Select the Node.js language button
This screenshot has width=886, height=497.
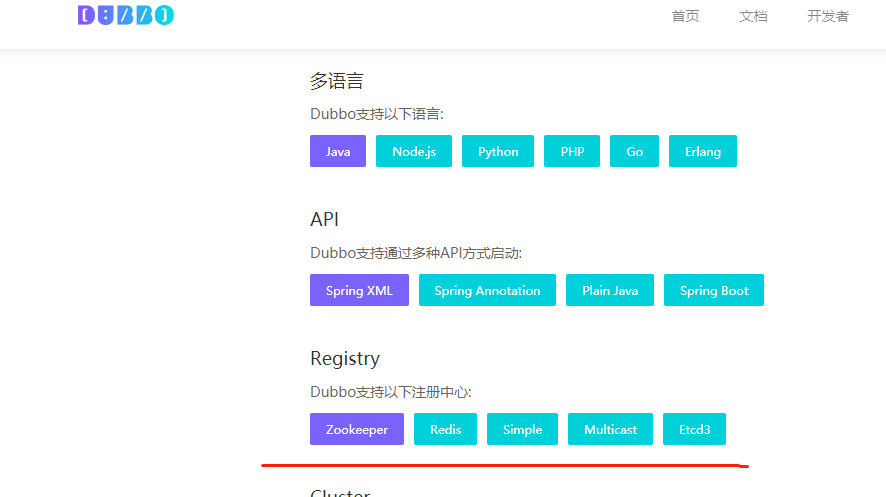(x=414, y=151)
